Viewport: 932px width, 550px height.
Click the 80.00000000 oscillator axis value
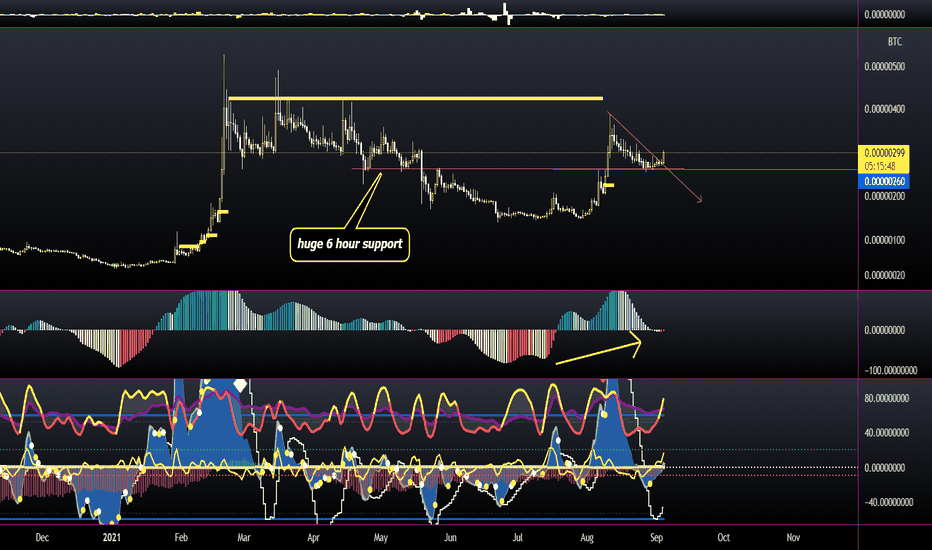(x=886, y=398)
